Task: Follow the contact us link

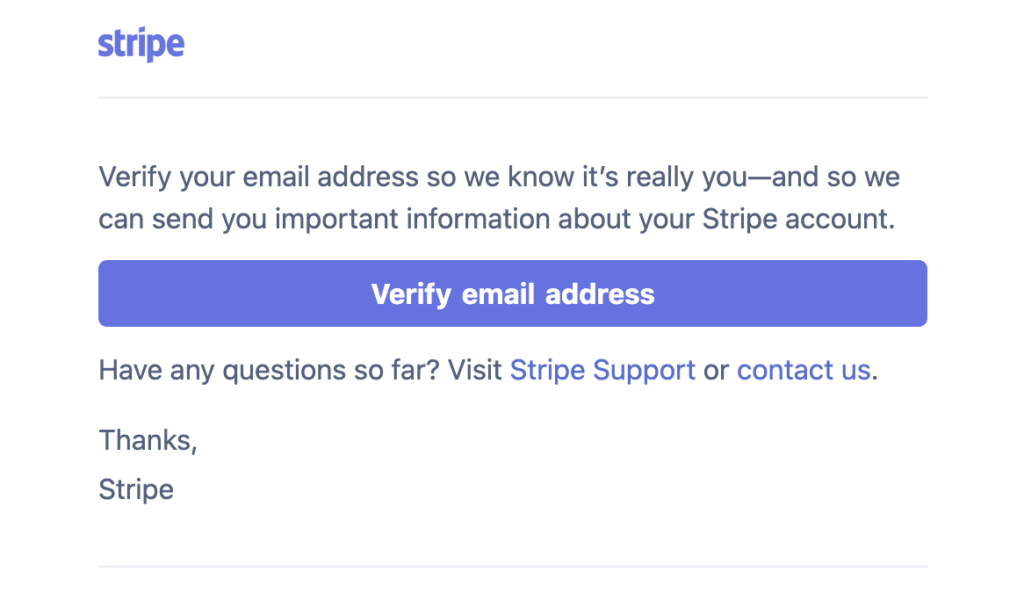Action: tap(803, 370)
